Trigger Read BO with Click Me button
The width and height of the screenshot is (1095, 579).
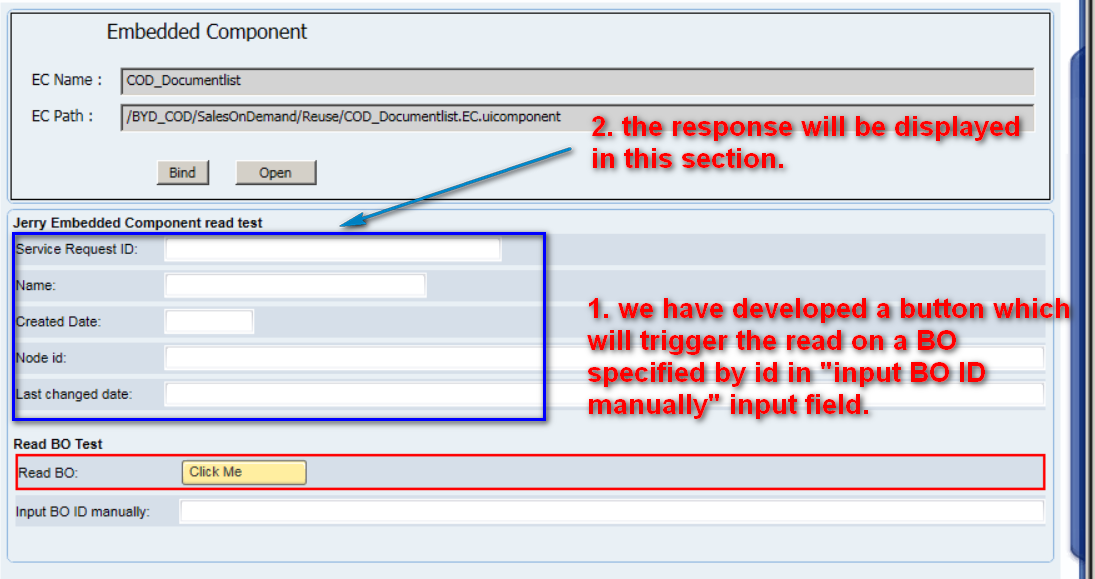tap(244, 472)
